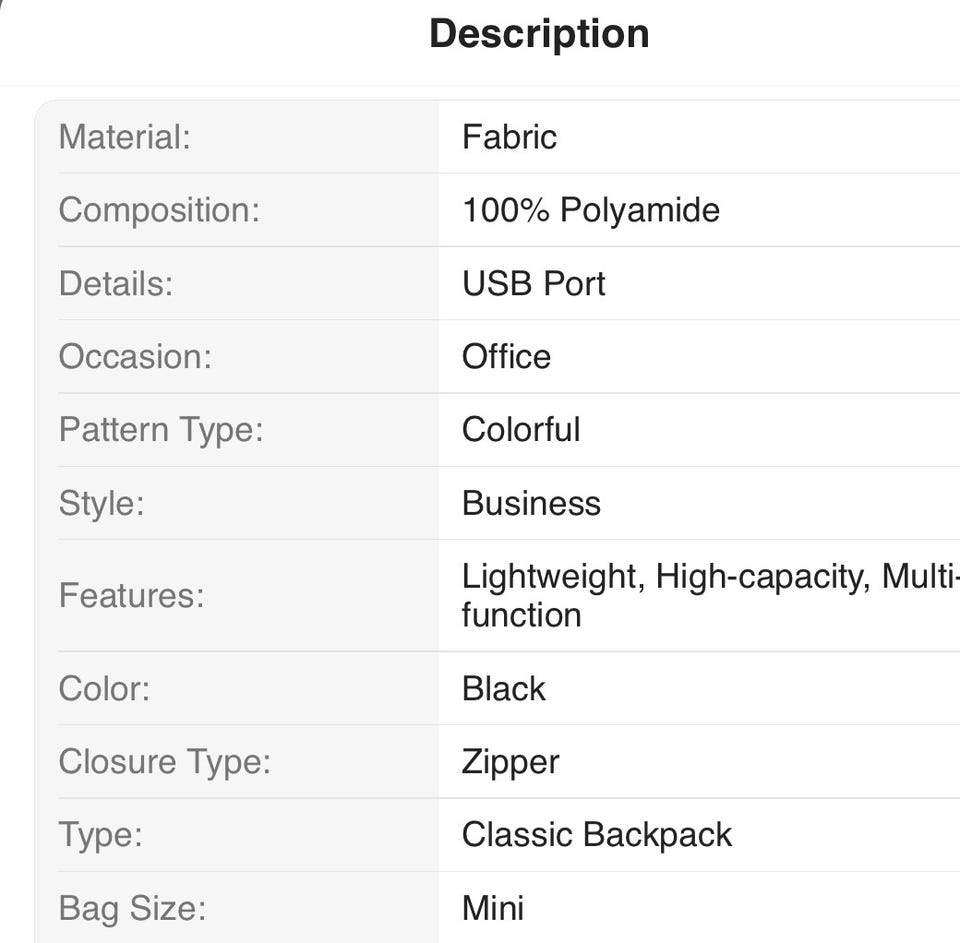960x943 pixels.
Task: Click the Material label
Action: [x=124, y=137]
